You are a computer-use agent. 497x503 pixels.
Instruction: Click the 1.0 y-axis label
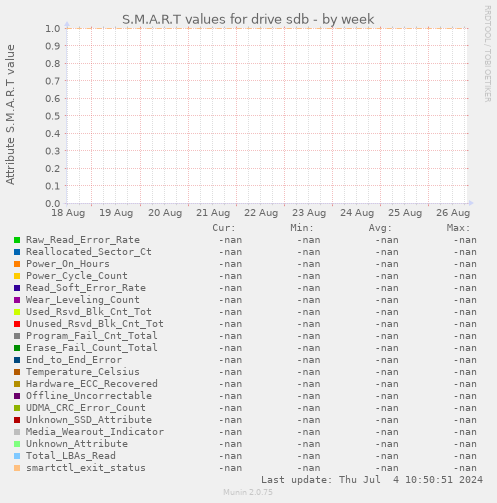[53, 29]
